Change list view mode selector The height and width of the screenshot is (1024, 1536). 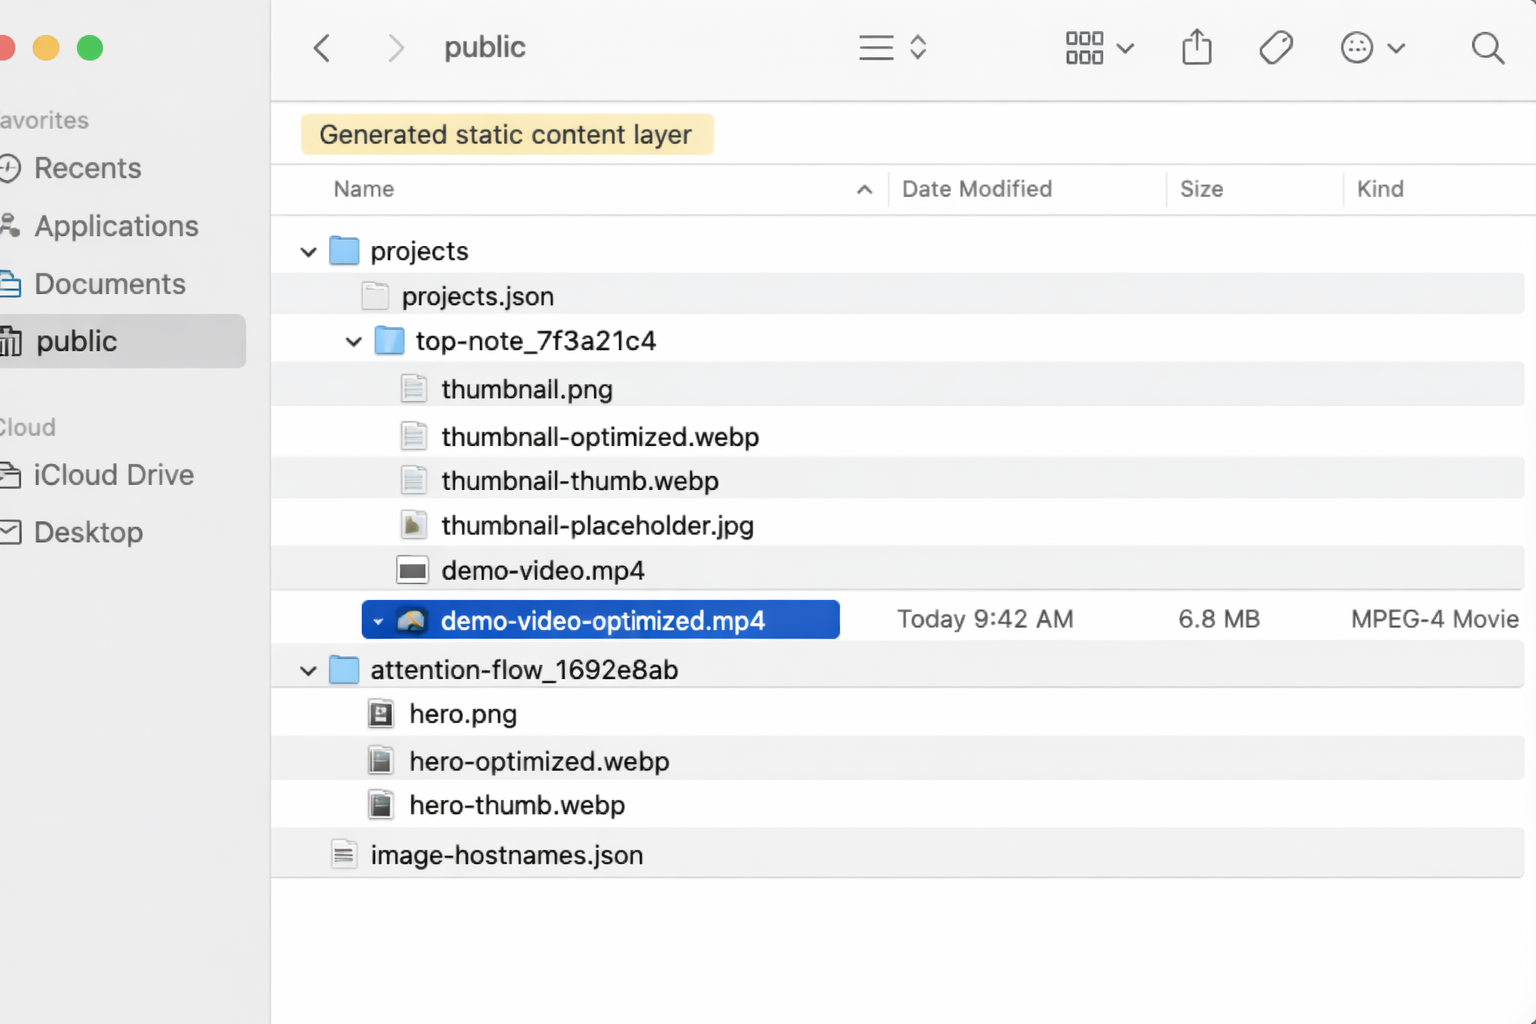[893, 48]
